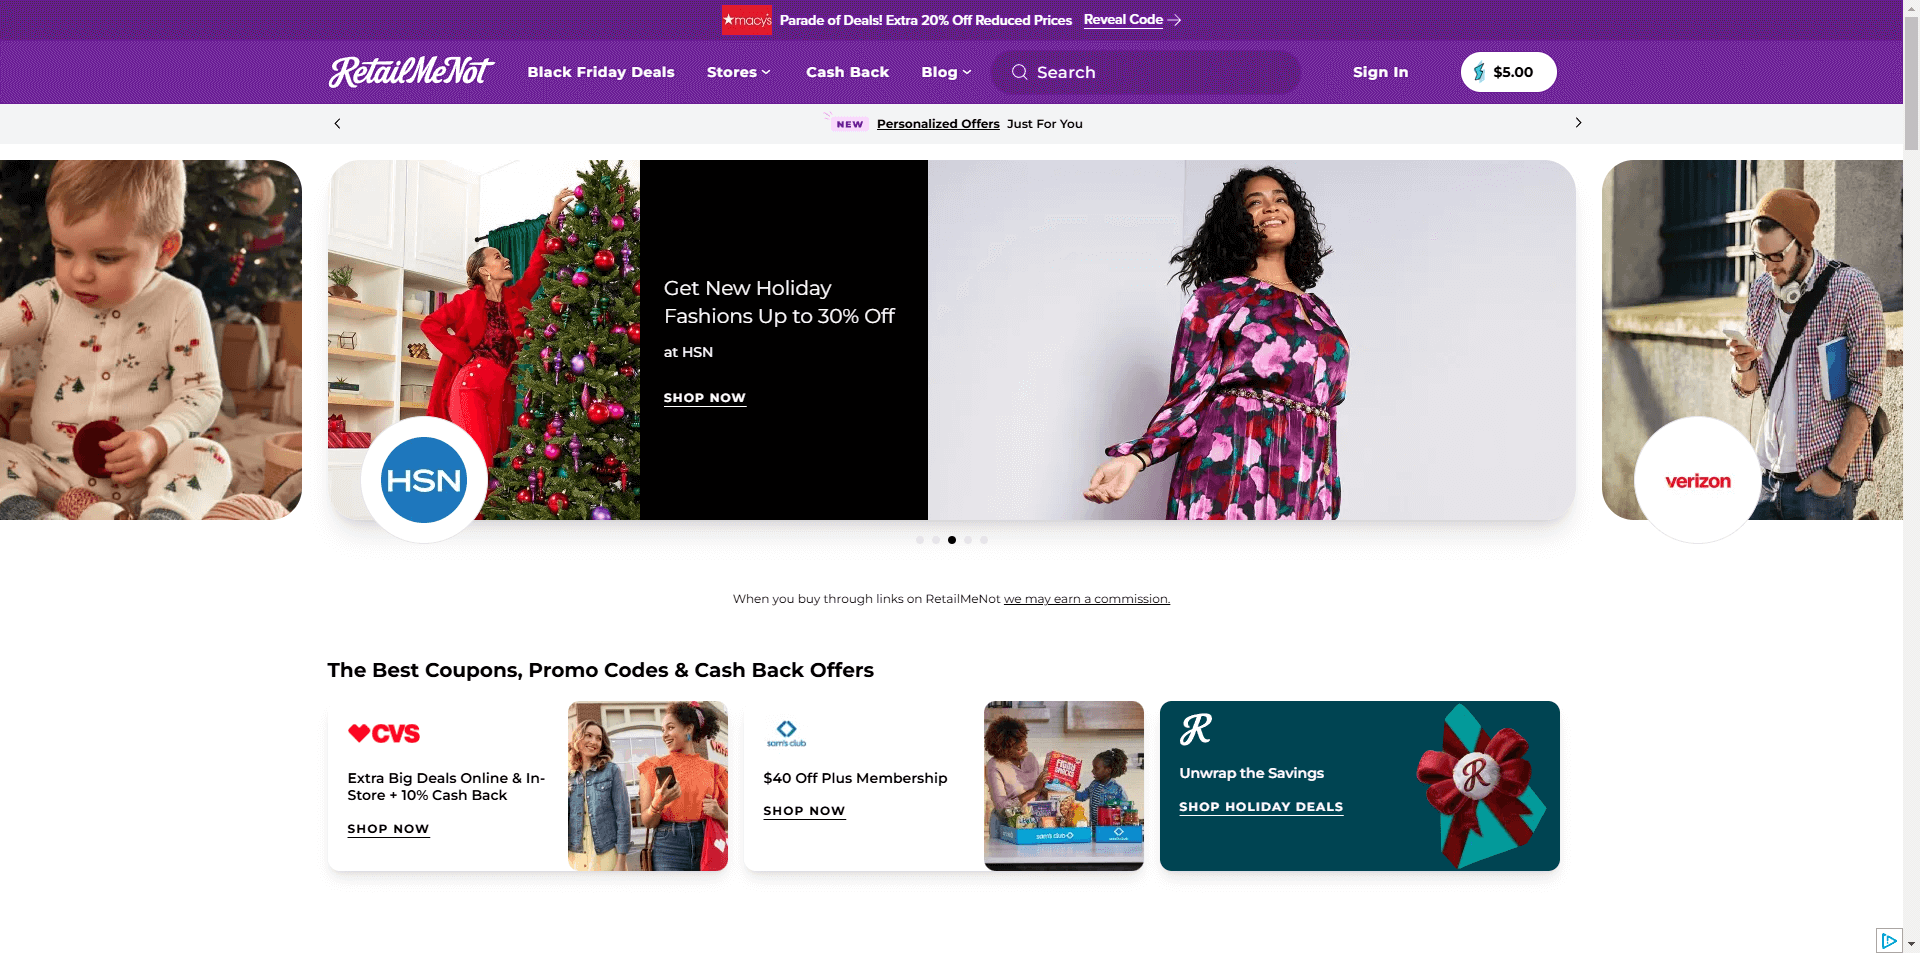
Task: Click the baby pajamas carousel slide
Action: (151, 340)
